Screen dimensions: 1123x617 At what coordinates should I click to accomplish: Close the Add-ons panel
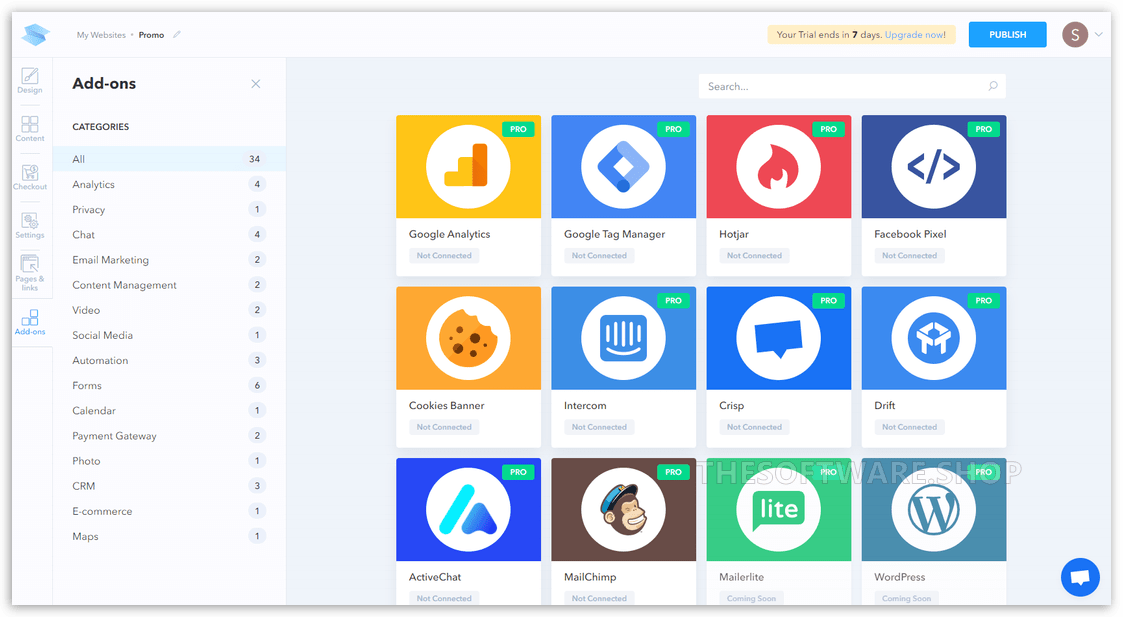(256, 84)
